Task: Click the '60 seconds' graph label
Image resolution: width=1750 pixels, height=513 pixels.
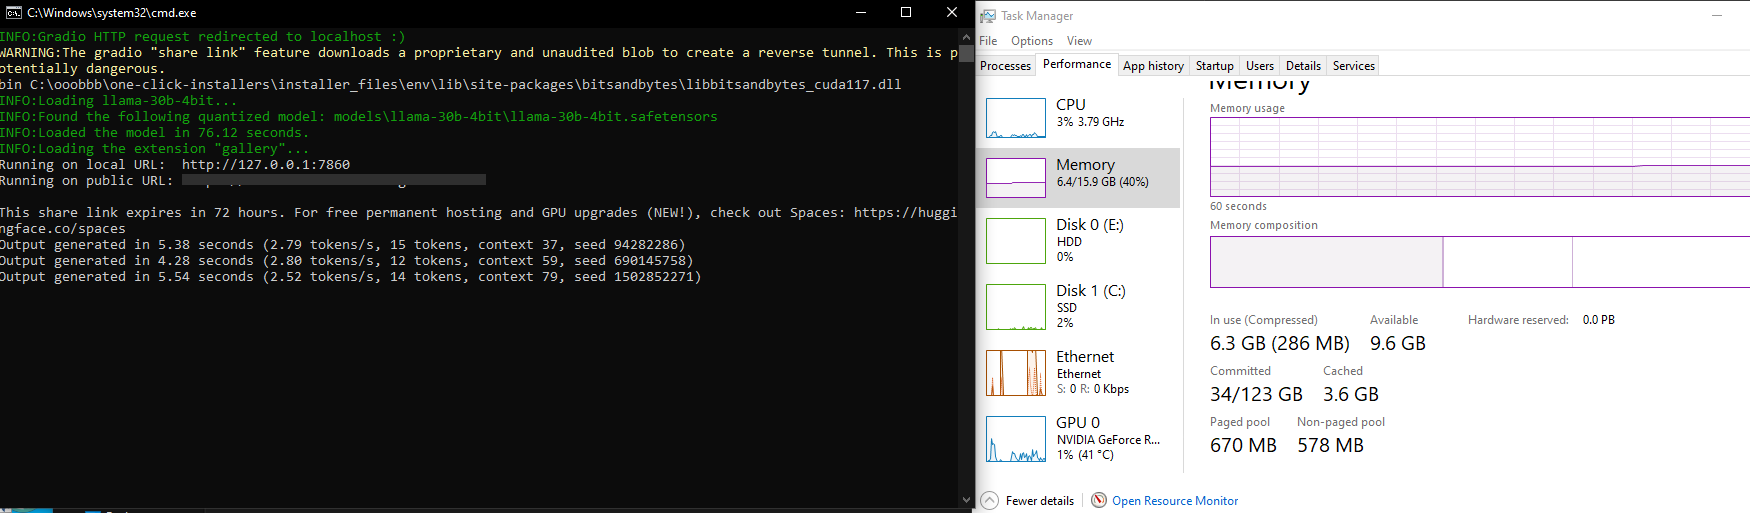Action: pos(1238,206)
